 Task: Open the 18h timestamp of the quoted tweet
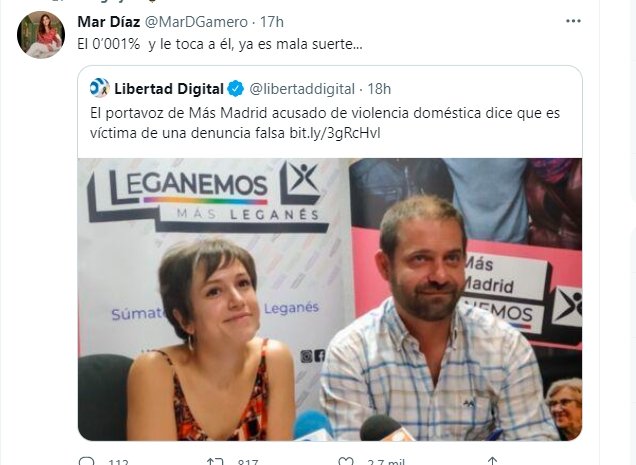click(379, 88)
